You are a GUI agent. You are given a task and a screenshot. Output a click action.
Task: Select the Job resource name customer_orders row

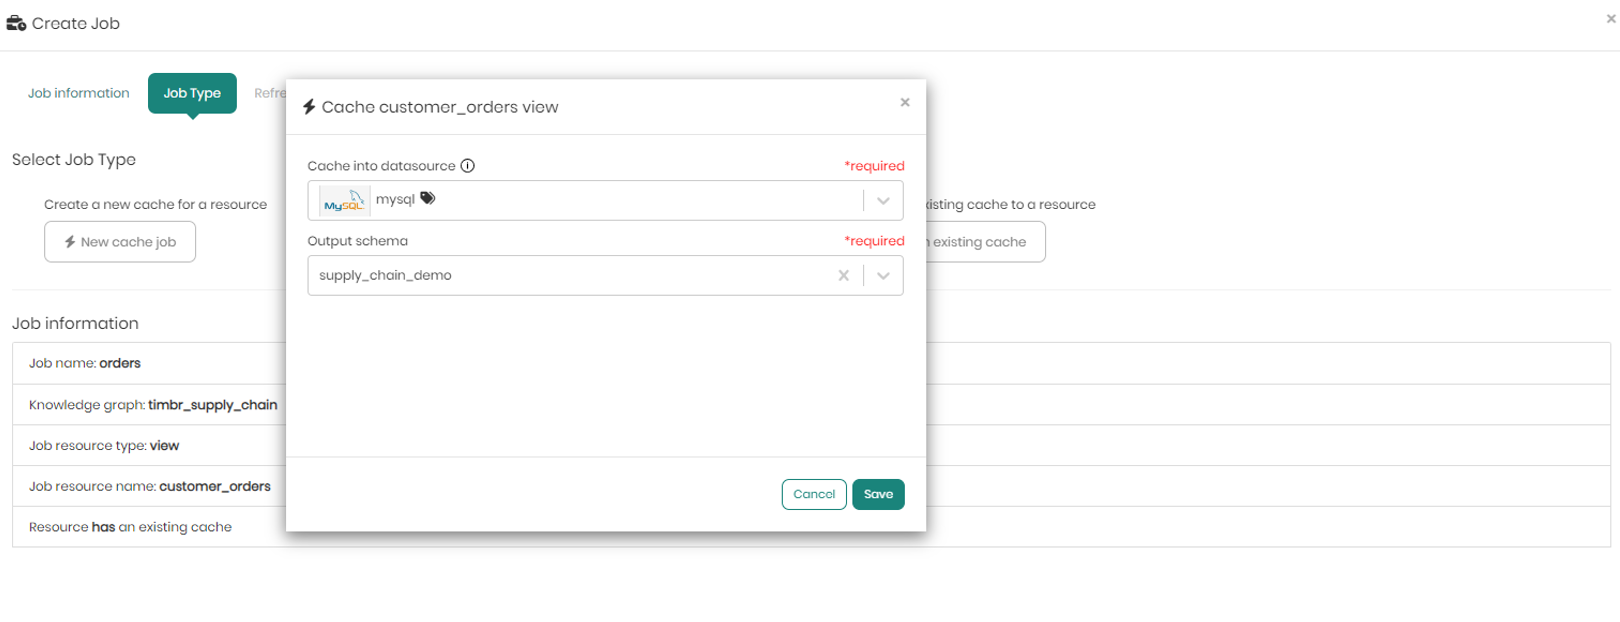[x=150, y=486]
